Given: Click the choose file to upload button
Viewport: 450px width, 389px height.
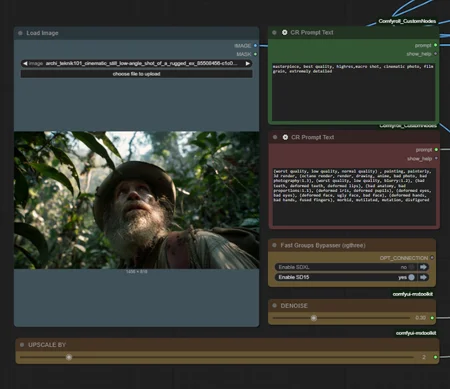Looking at the screenshot, I should coord(137,74).
